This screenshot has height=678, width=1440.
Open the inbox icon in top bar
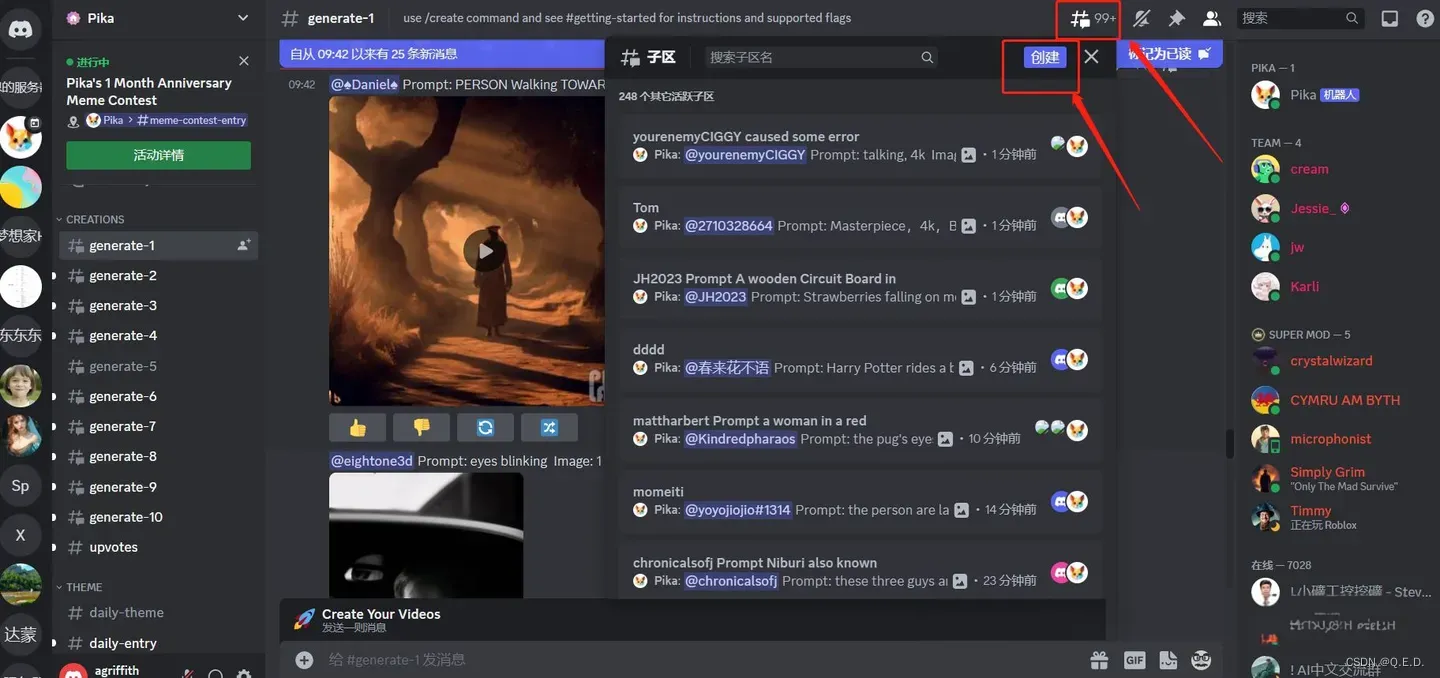point(1390,18)
